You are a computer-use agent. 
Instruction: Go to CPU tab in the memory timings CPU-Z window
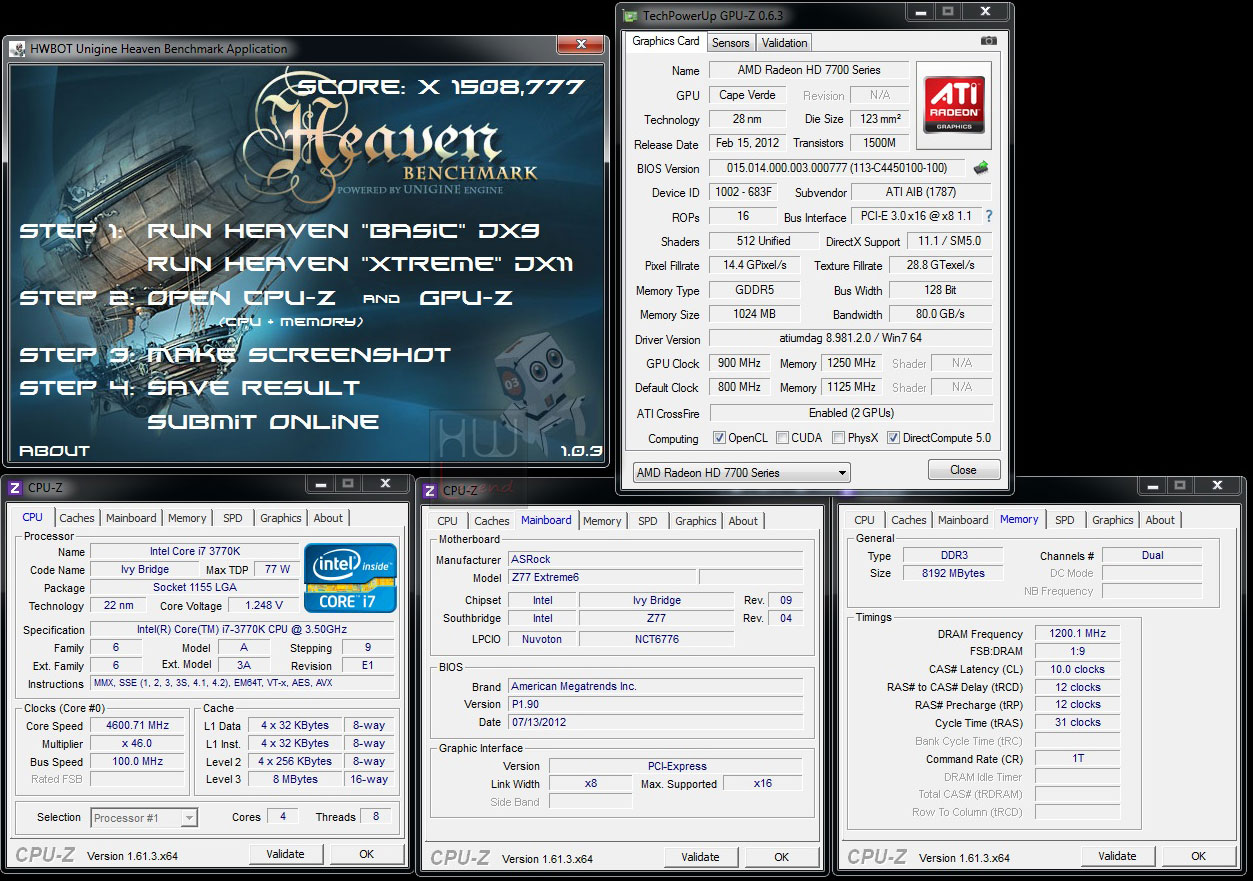click(865, 520)
